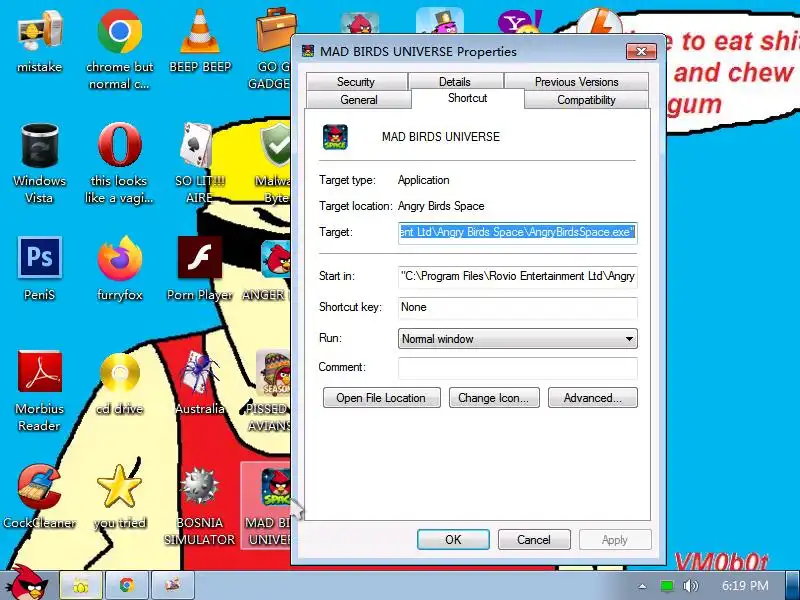This screenshot has height=600, width=800.
Task: Click the 'Angry Birds Space' target location text
Action: tap(441, 206)
